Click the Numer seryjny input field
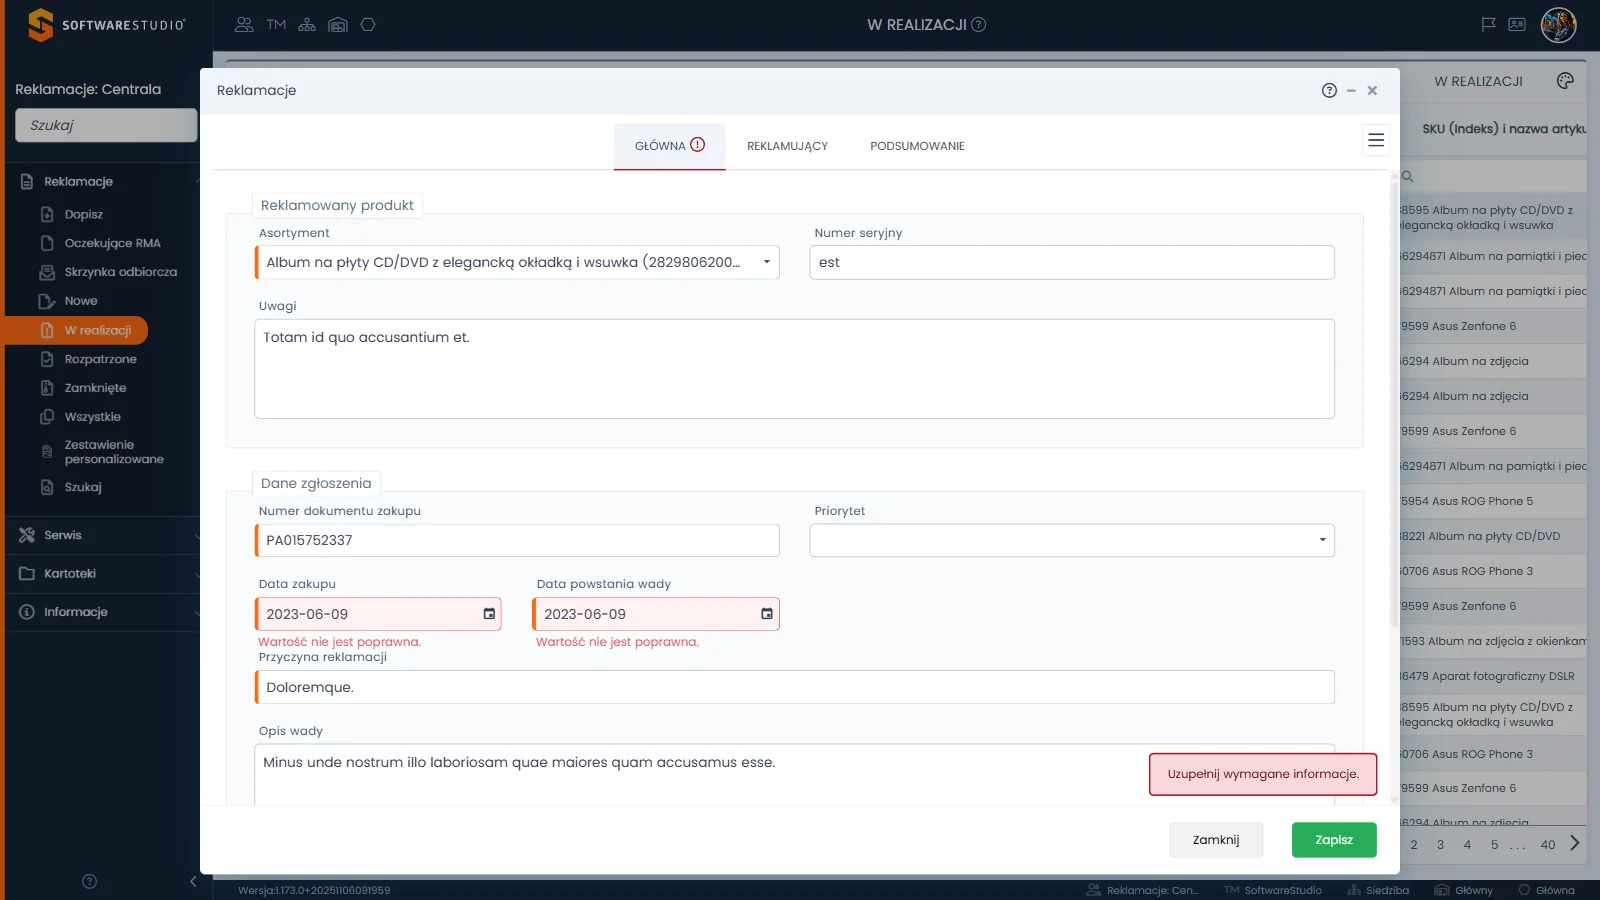Screen dimensions: 1600x900 [x=1072, y=262]
